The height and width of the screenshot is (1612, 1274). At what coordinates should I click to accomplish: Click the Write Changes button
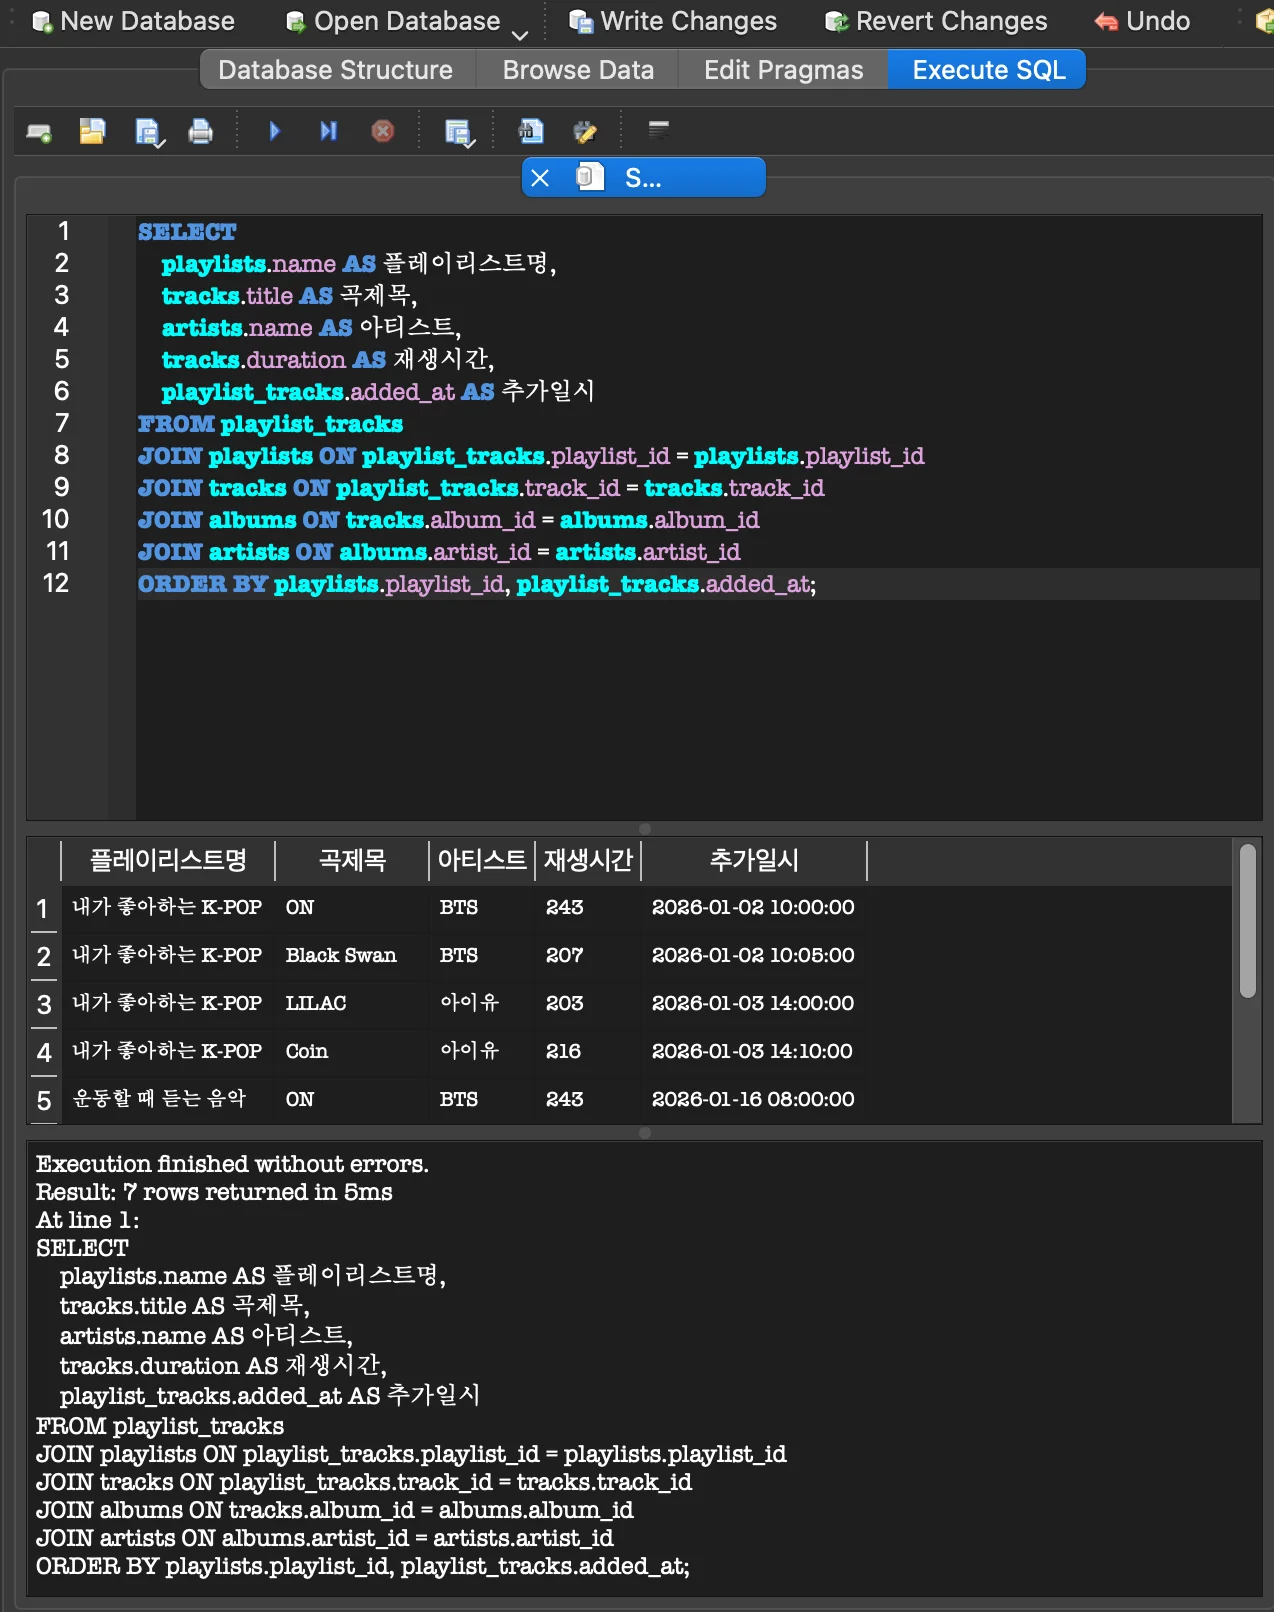click(673, 21)
